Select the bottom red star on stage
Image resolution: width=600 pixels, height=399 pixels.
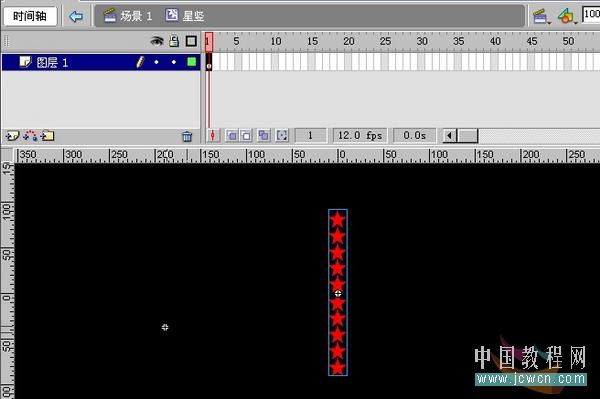338,368
